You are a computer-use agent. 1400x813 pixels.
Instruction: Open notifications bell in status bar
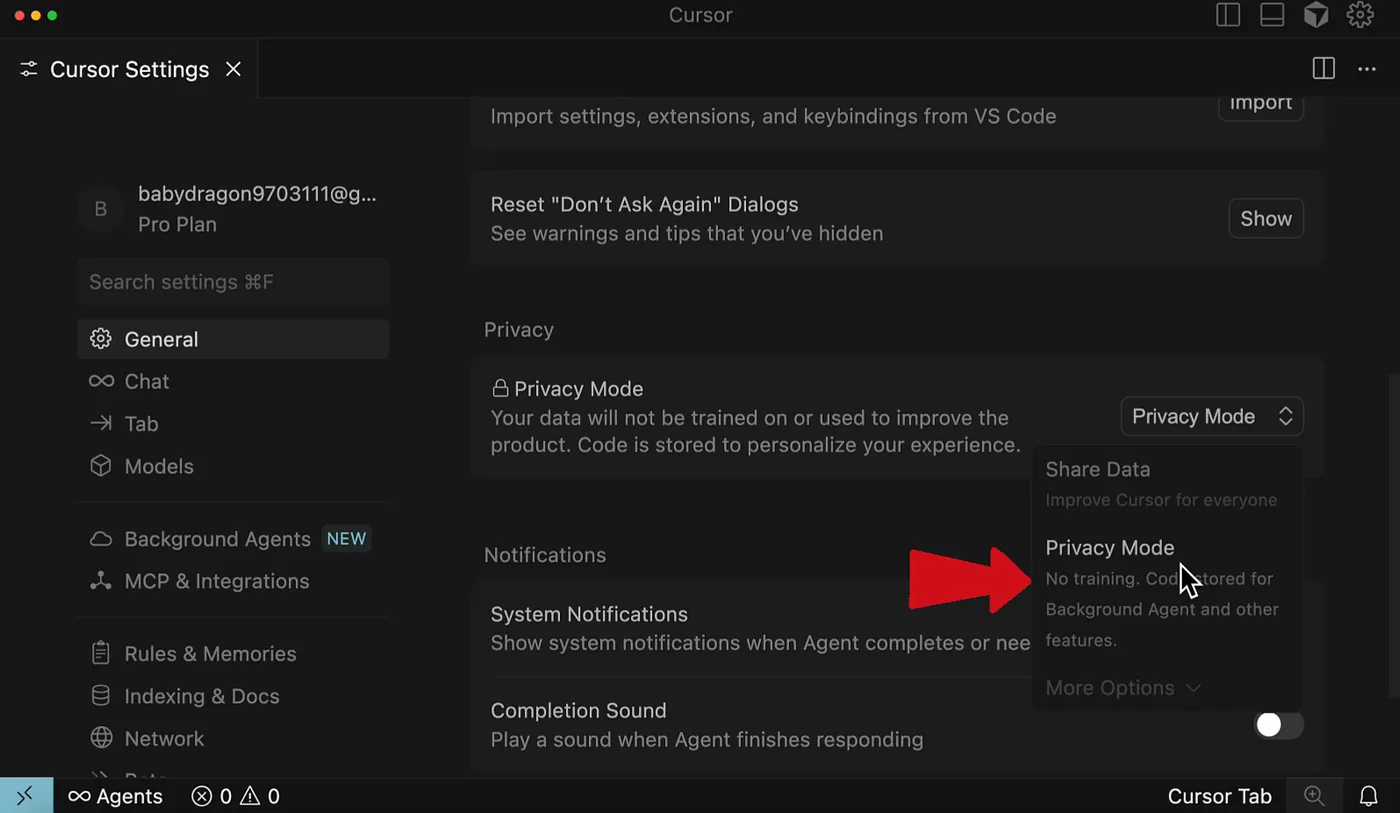click(x=1369, y=796)
